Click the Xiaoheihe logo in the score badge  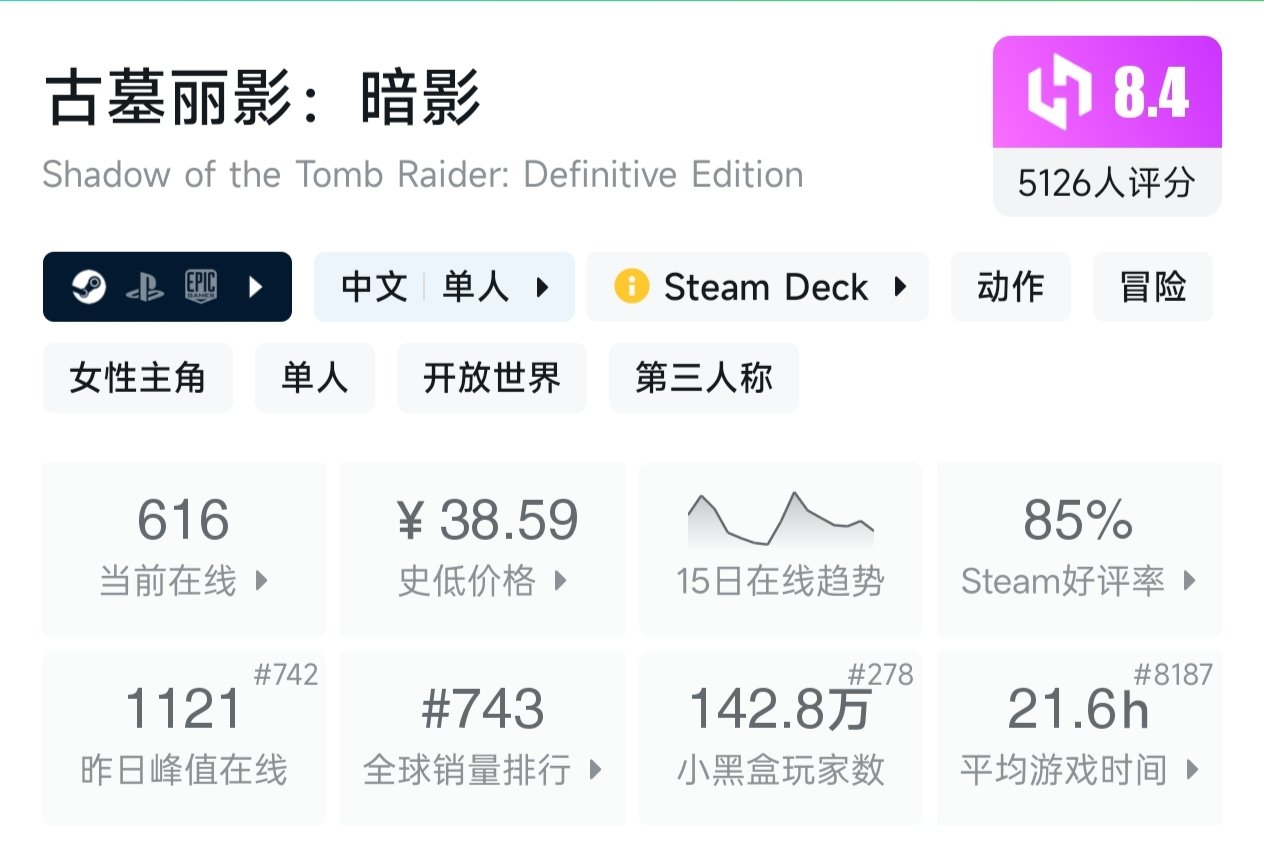1062,93
